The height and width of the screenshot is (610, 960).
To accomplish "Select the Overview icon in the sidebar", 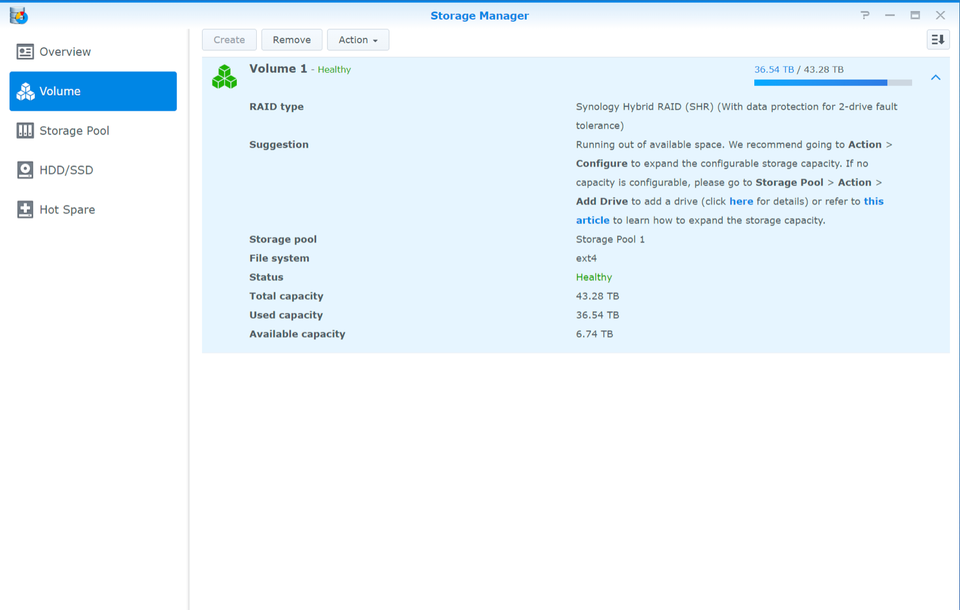I will [x=23, y=51].
